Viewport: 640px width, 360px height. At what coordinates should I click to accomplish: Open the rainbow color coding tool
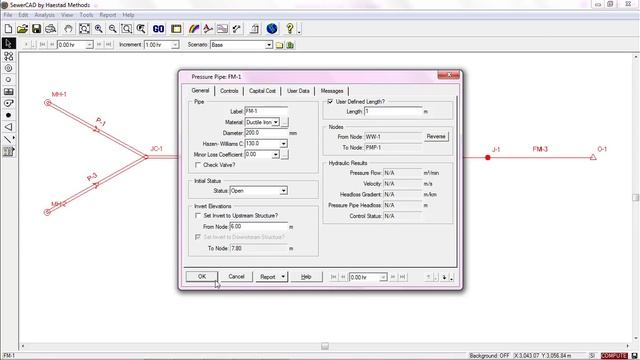coord(194,29)
